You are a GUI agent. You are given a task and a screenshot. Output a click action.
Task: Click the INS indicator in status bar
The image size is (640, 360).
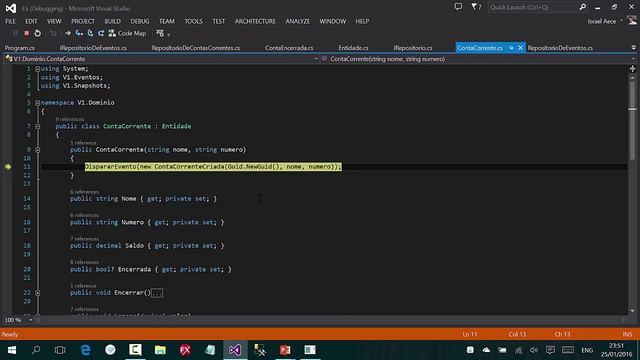point(627,334)
